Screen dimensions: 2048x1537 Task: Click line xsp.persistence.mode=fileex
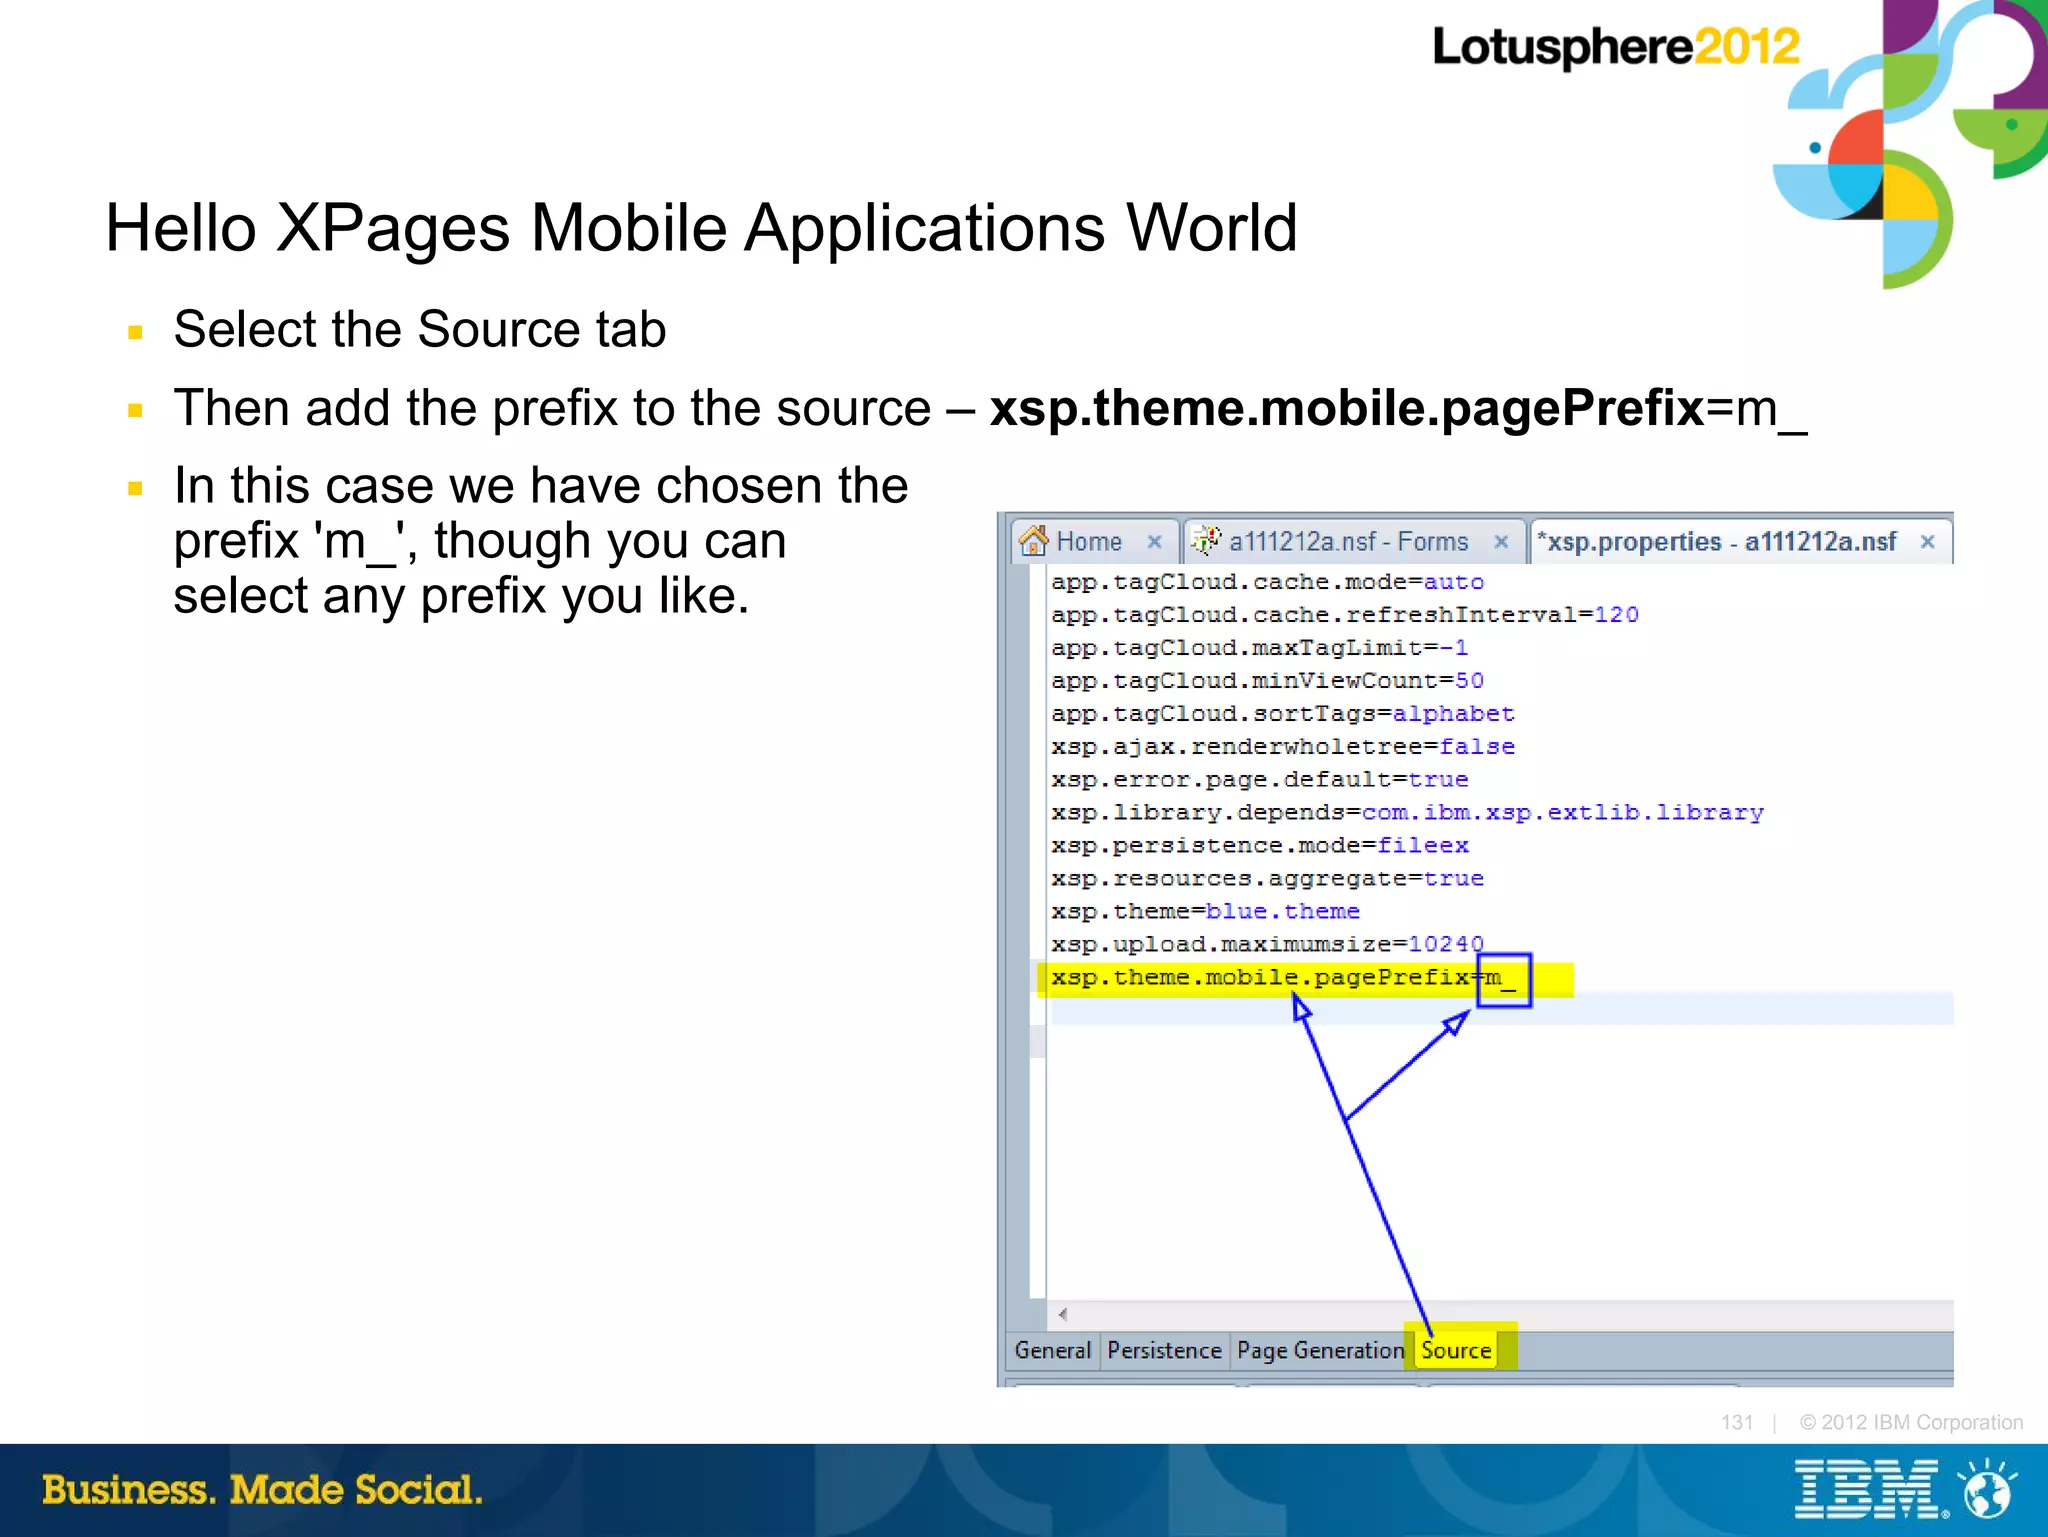pos(1259,846)
